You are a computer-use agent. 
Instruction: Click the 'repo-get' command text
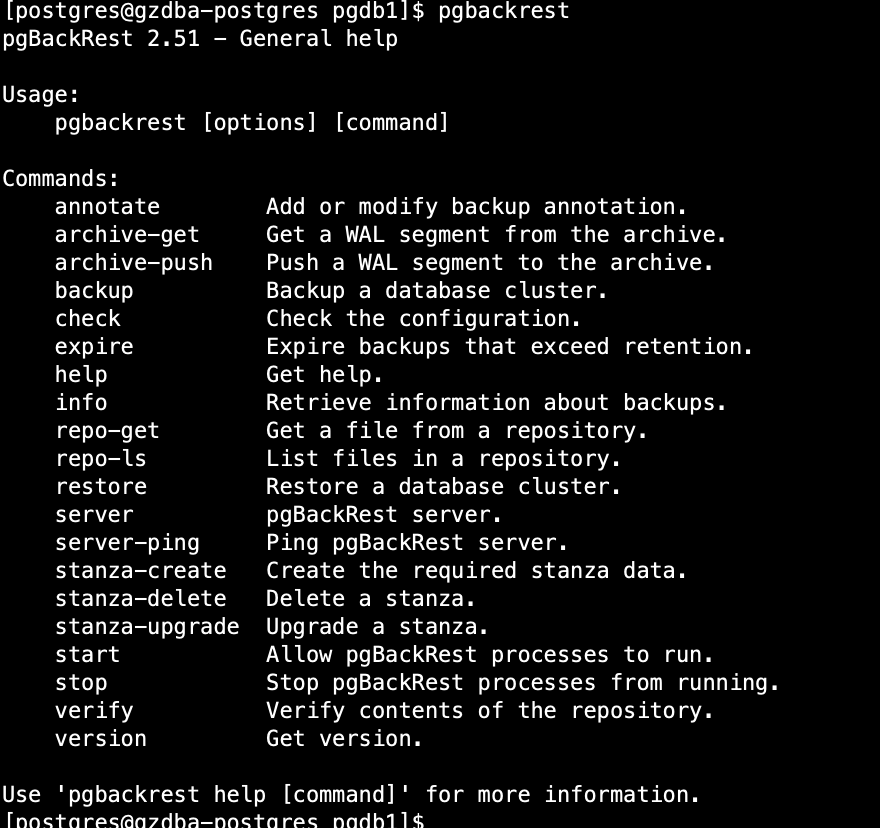point(107,431)
